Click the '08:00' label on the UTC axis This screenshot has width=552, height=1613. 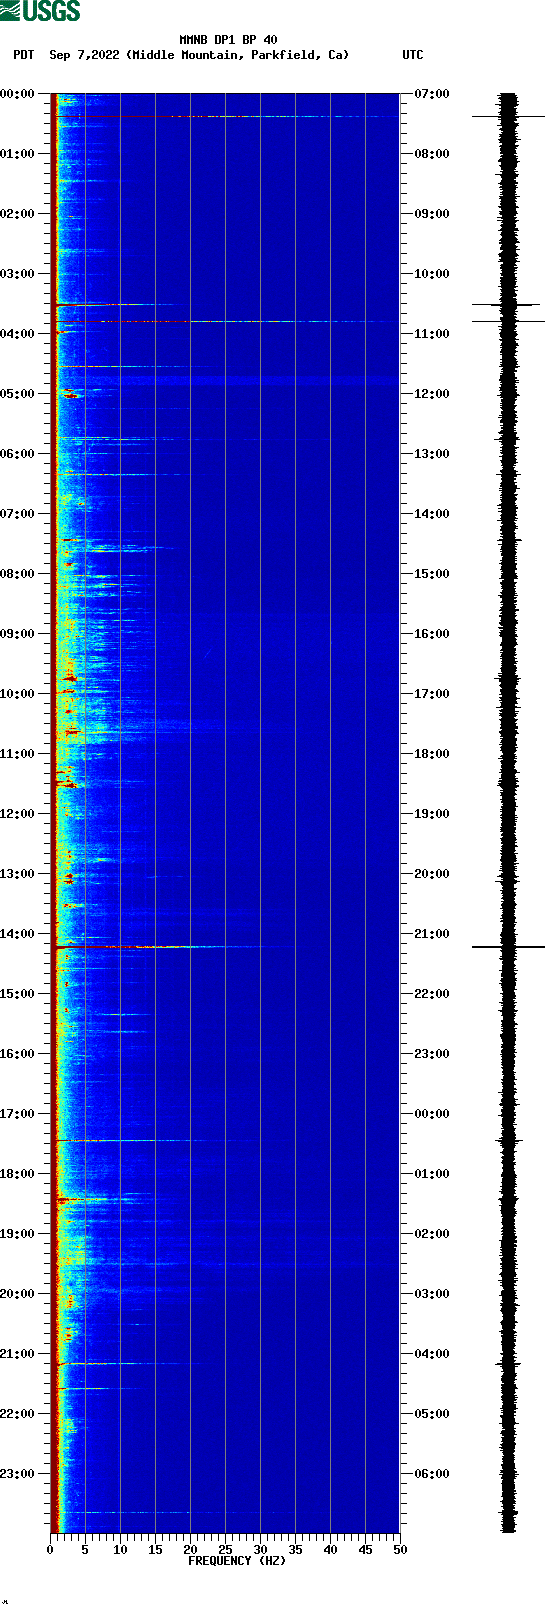pyautogui.click(x=432, y=154)
